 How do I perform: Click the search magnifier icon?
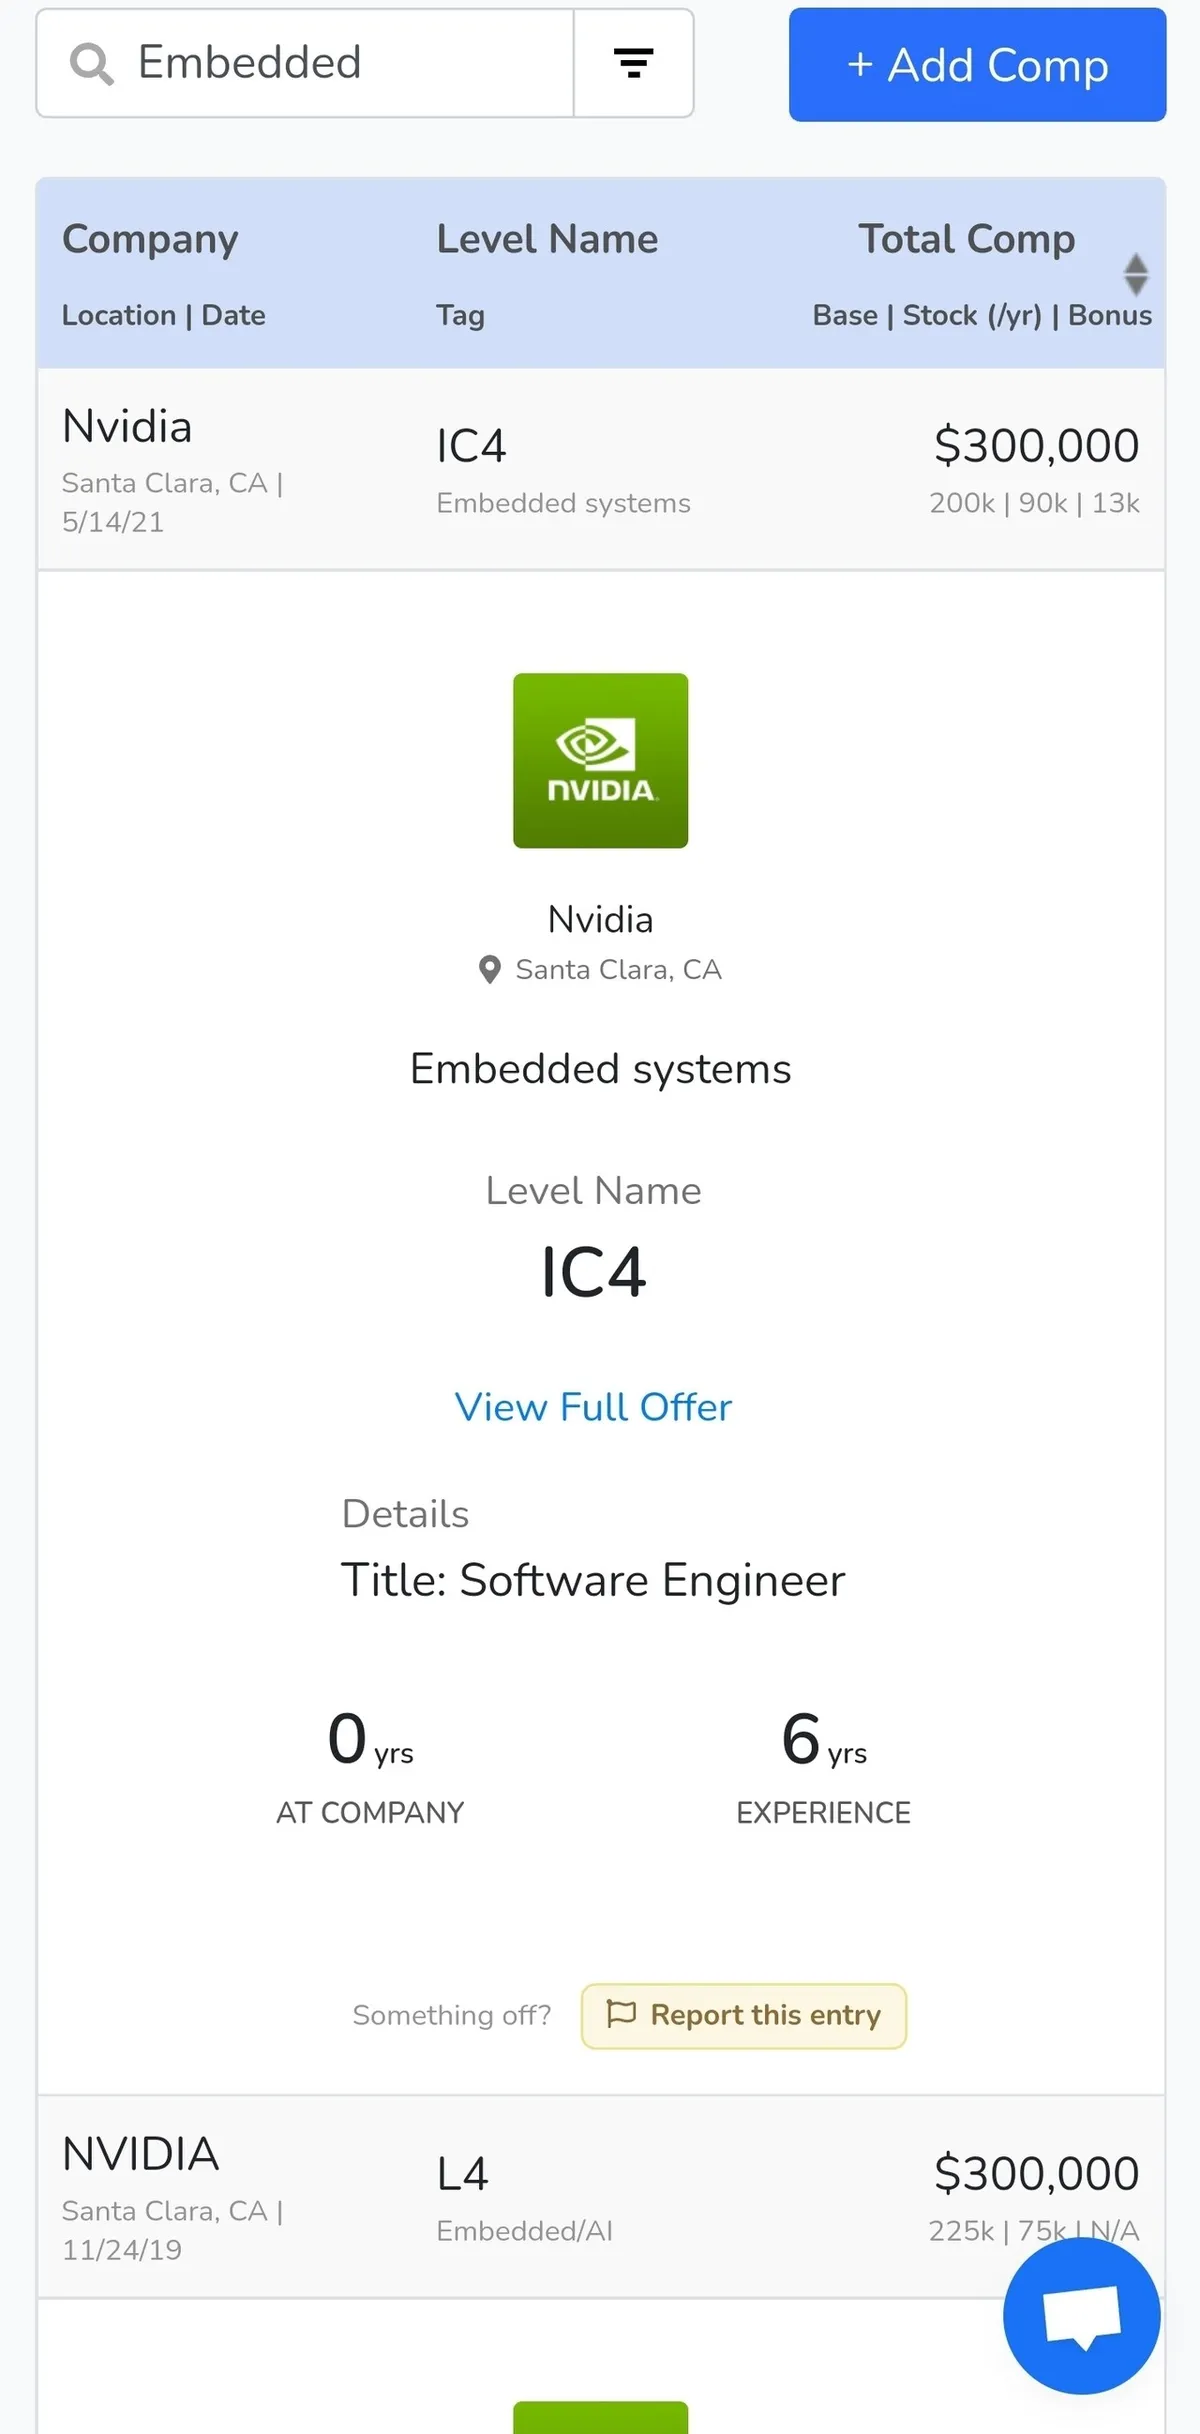91,64
